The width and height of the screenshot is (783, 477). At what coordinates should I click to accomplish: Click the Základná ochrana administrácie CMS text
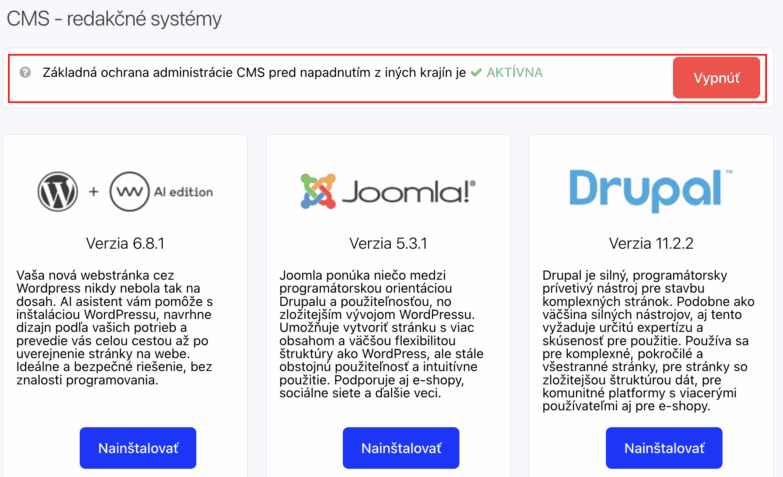pyautogui.click(x=254, y=73)
